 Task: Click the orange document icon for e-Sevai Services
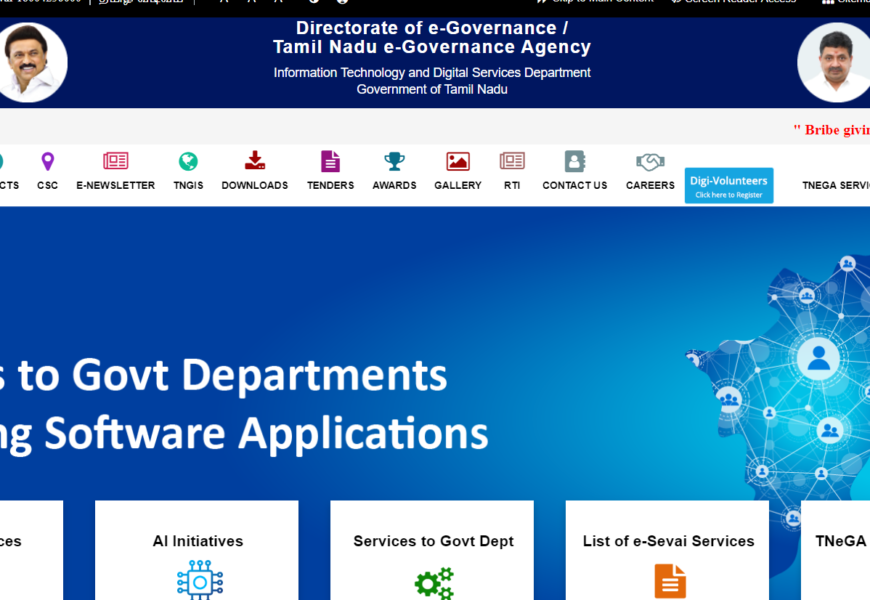pyautogui.click(x=670, y=581)
